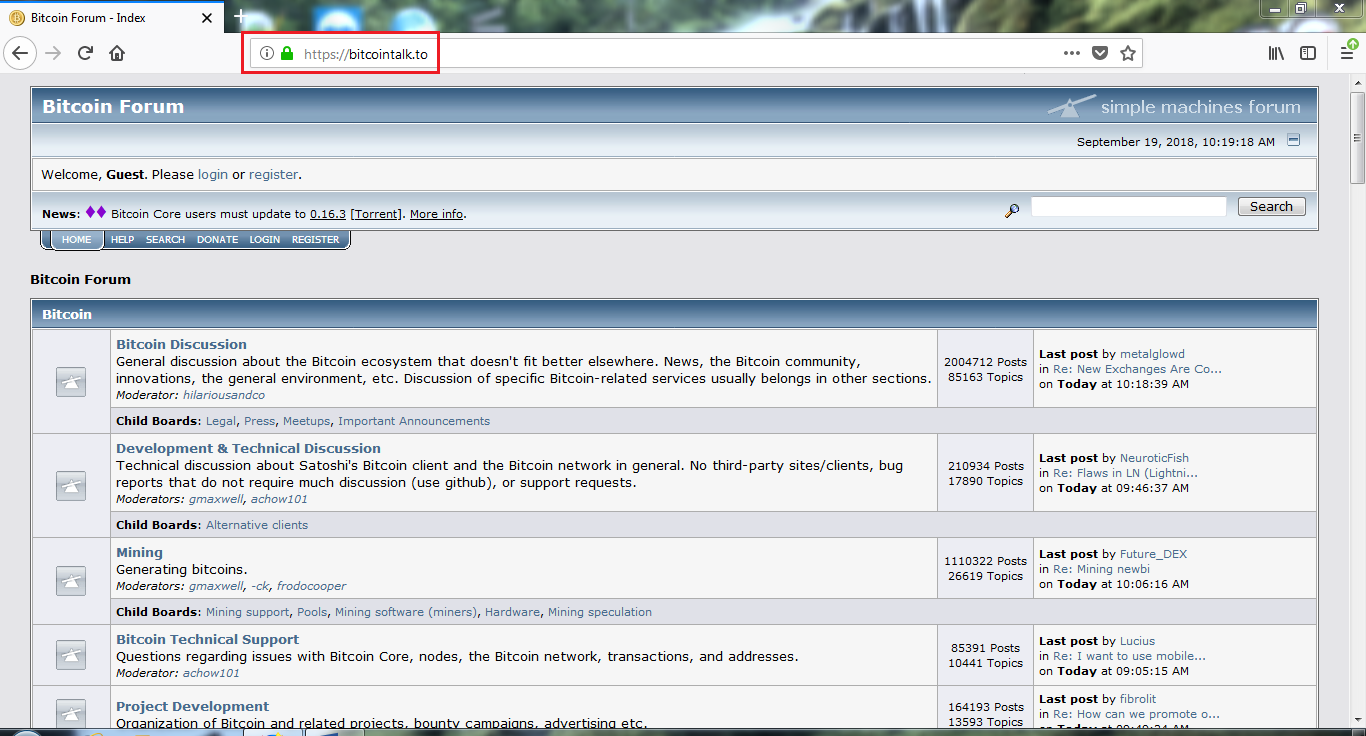Click the simple machines forum logo

(x=1175, y=106)
